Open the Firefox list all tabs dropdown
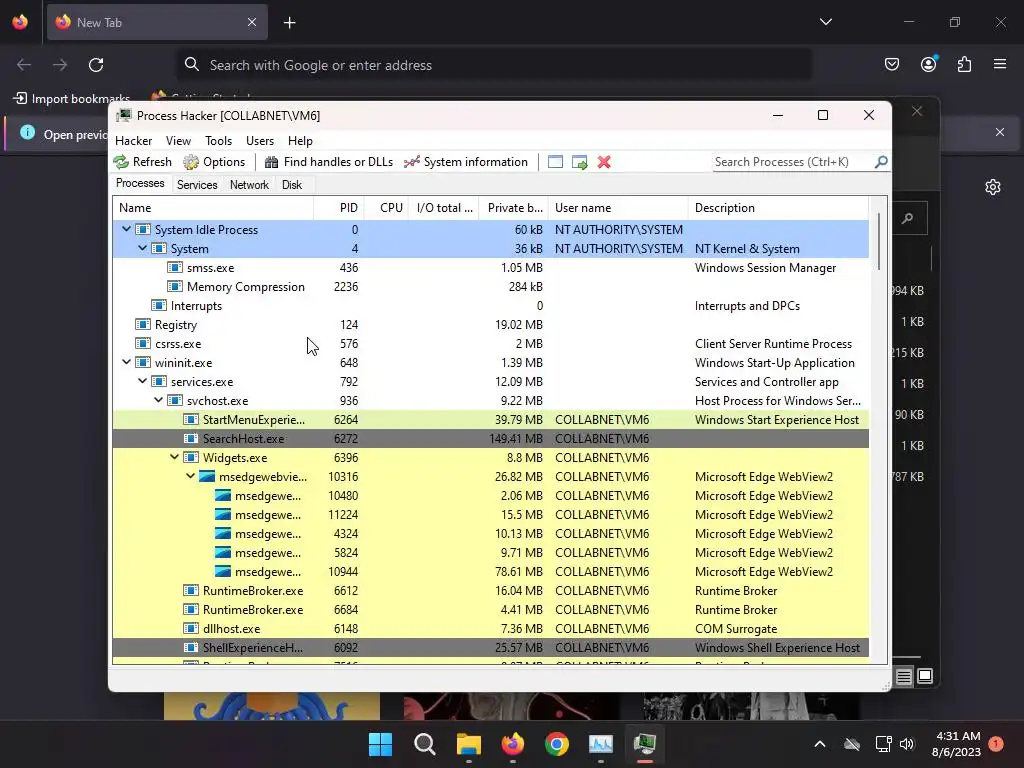The width and height of the screenshot is (1024, 768). pyautogui.click(x=825, y=22)
